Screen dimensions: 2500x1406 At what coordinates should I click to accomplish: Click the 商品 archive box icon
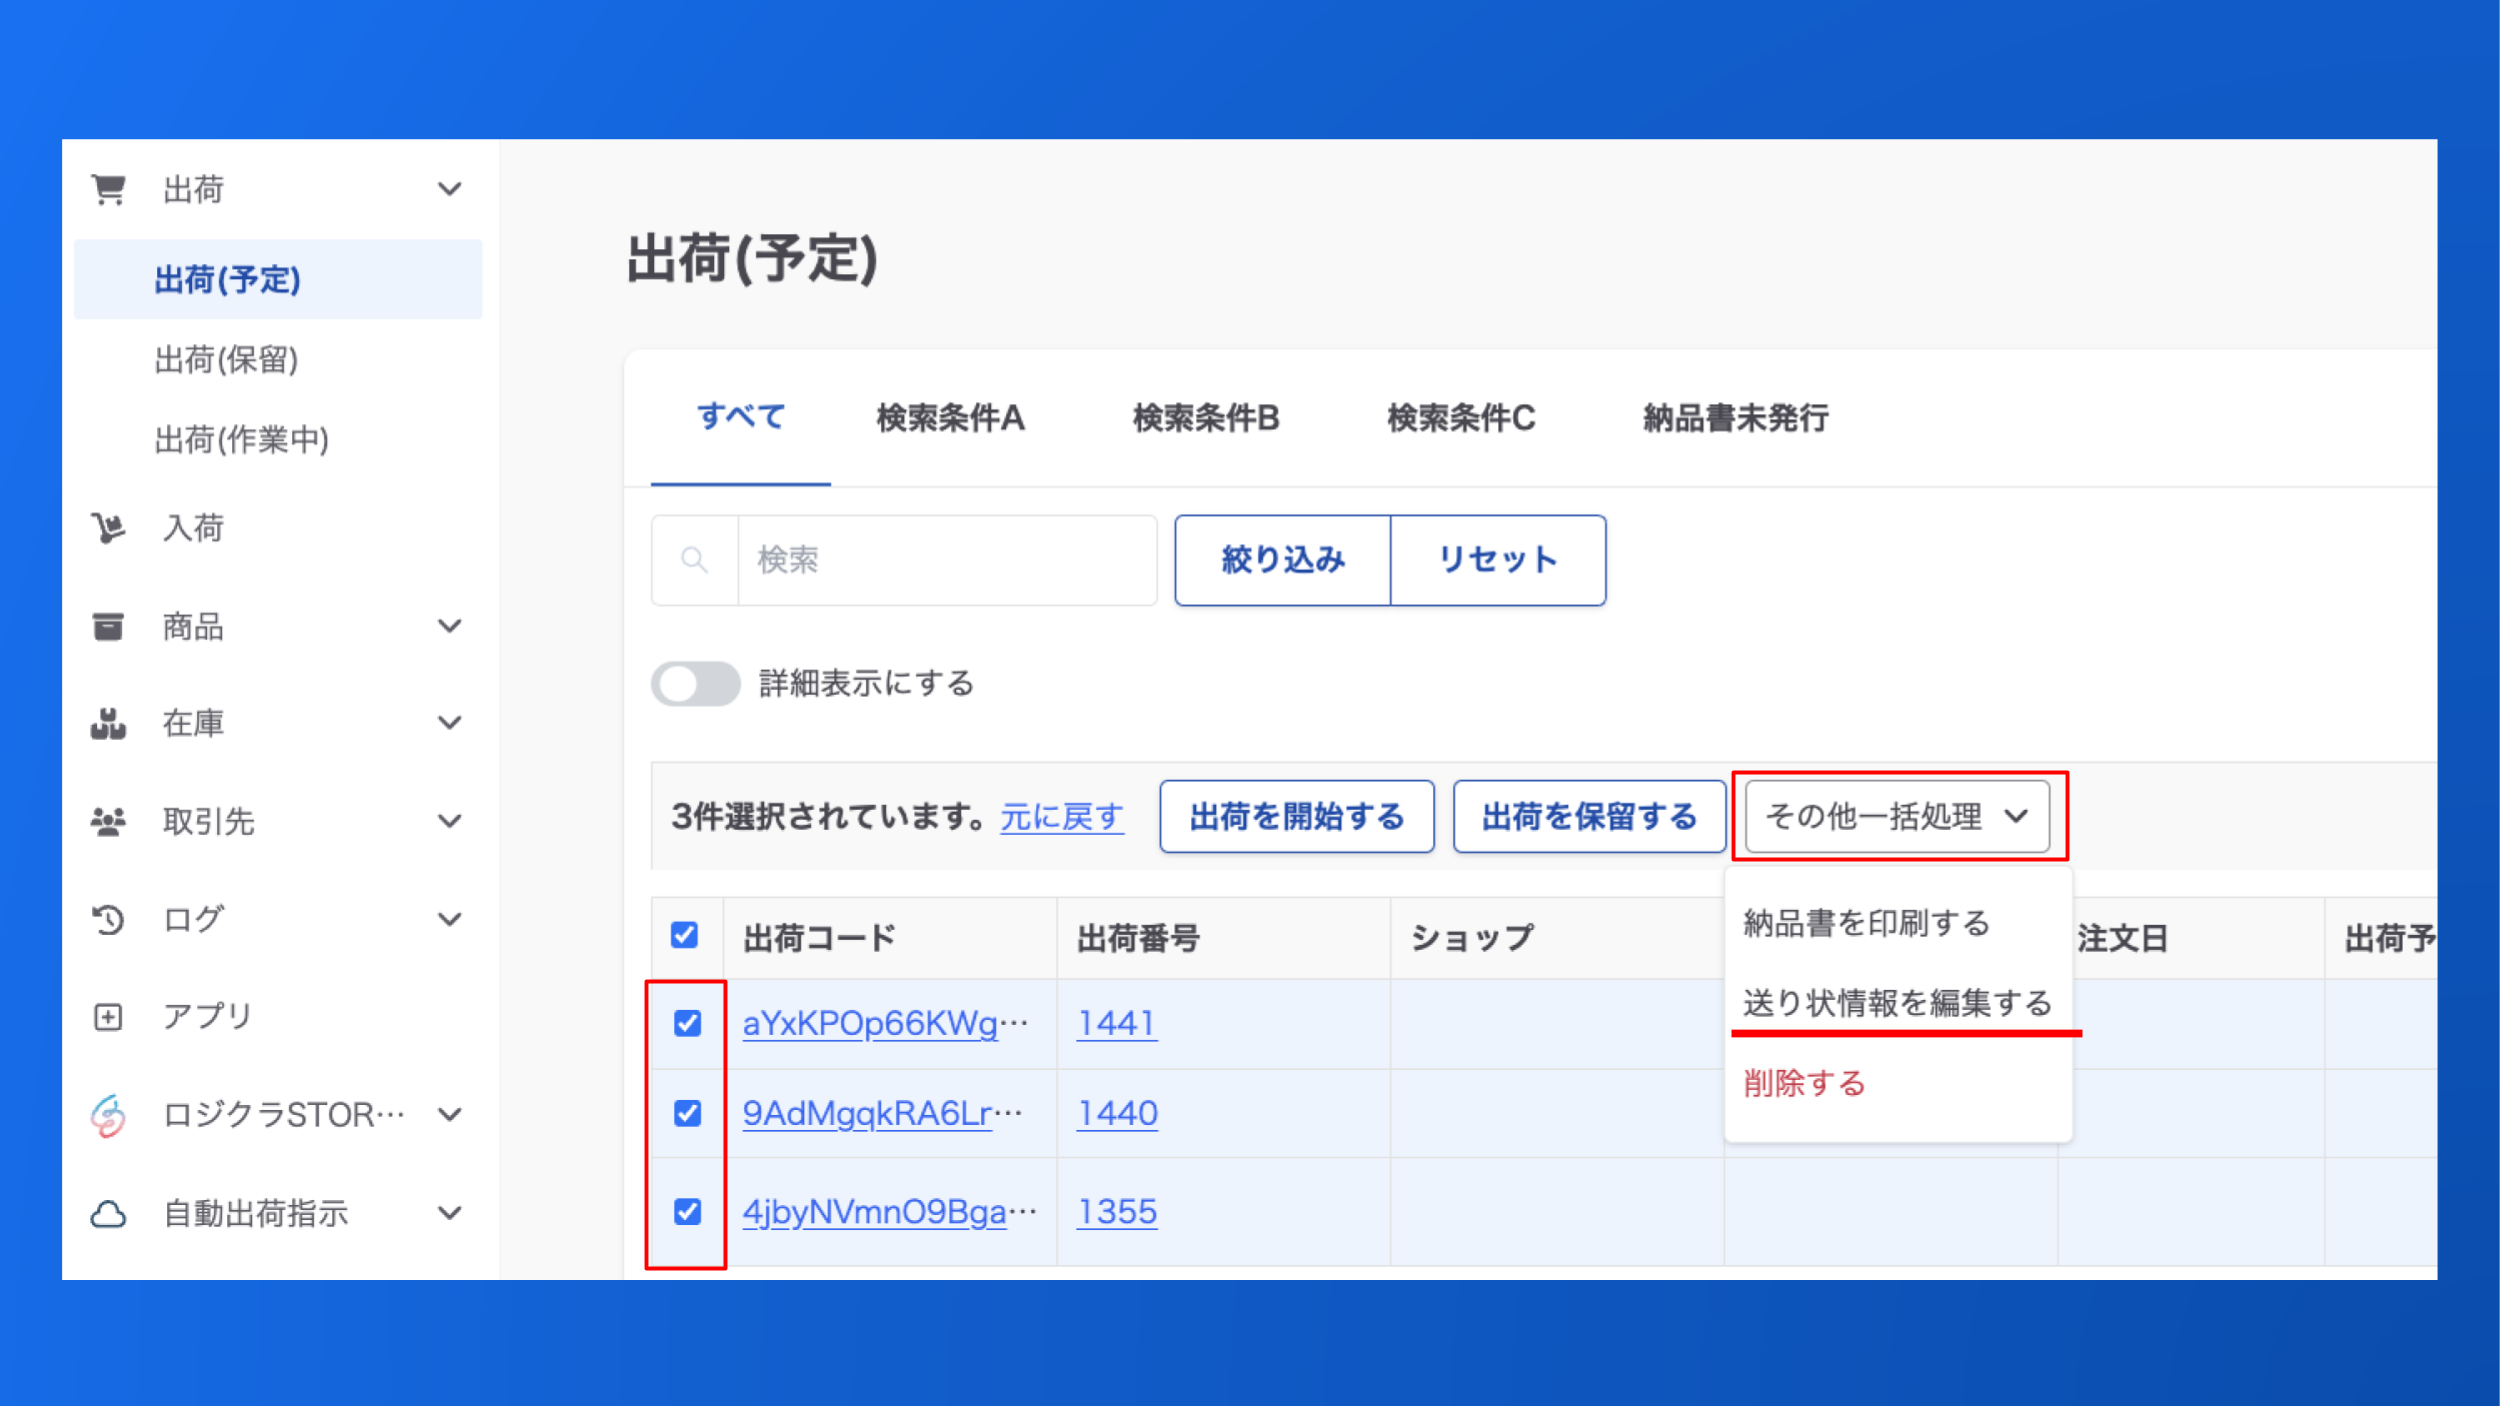[108, 626]
